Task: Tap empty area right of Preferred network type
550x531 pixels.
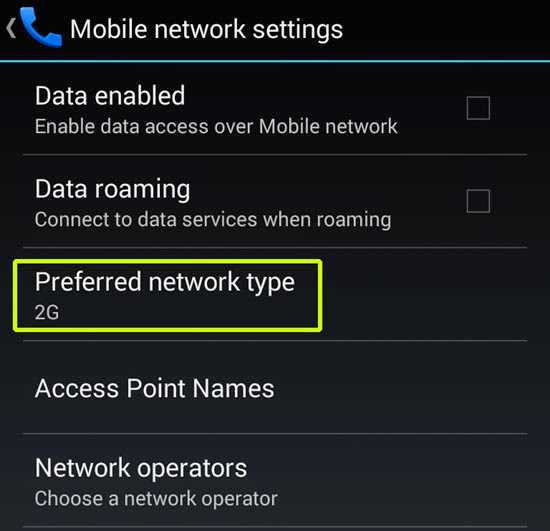Action: click(x=424, y=294)
